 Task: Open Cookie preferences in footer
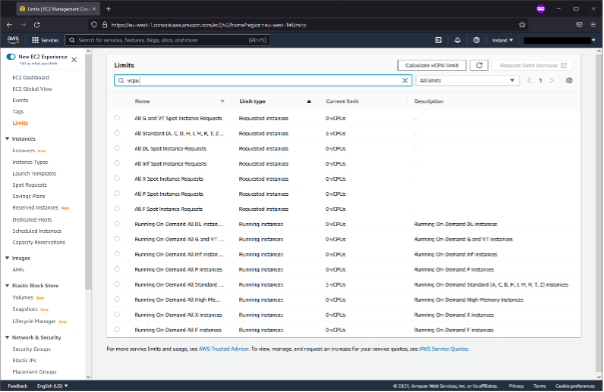pos(575,386)
